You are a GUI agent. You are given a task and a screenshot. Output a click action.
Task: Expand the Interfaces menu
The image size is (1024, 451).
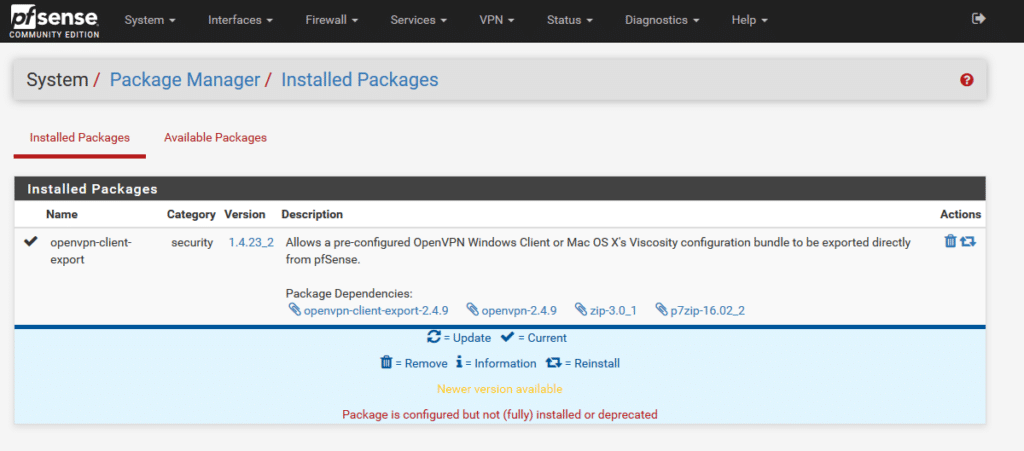pyautogui.click(x=240, y=20)
